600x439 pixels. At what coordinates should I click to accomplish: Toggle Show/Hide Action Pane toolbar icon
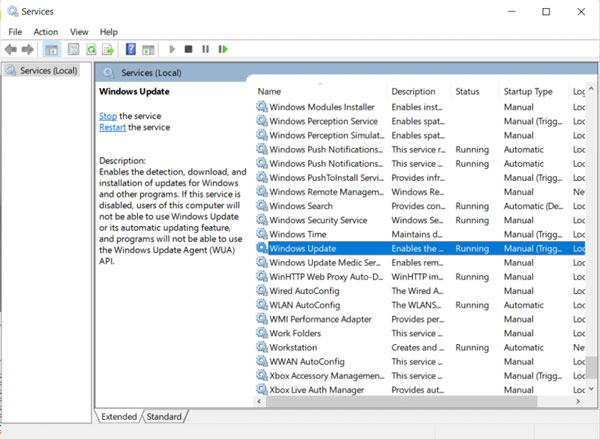148,49
